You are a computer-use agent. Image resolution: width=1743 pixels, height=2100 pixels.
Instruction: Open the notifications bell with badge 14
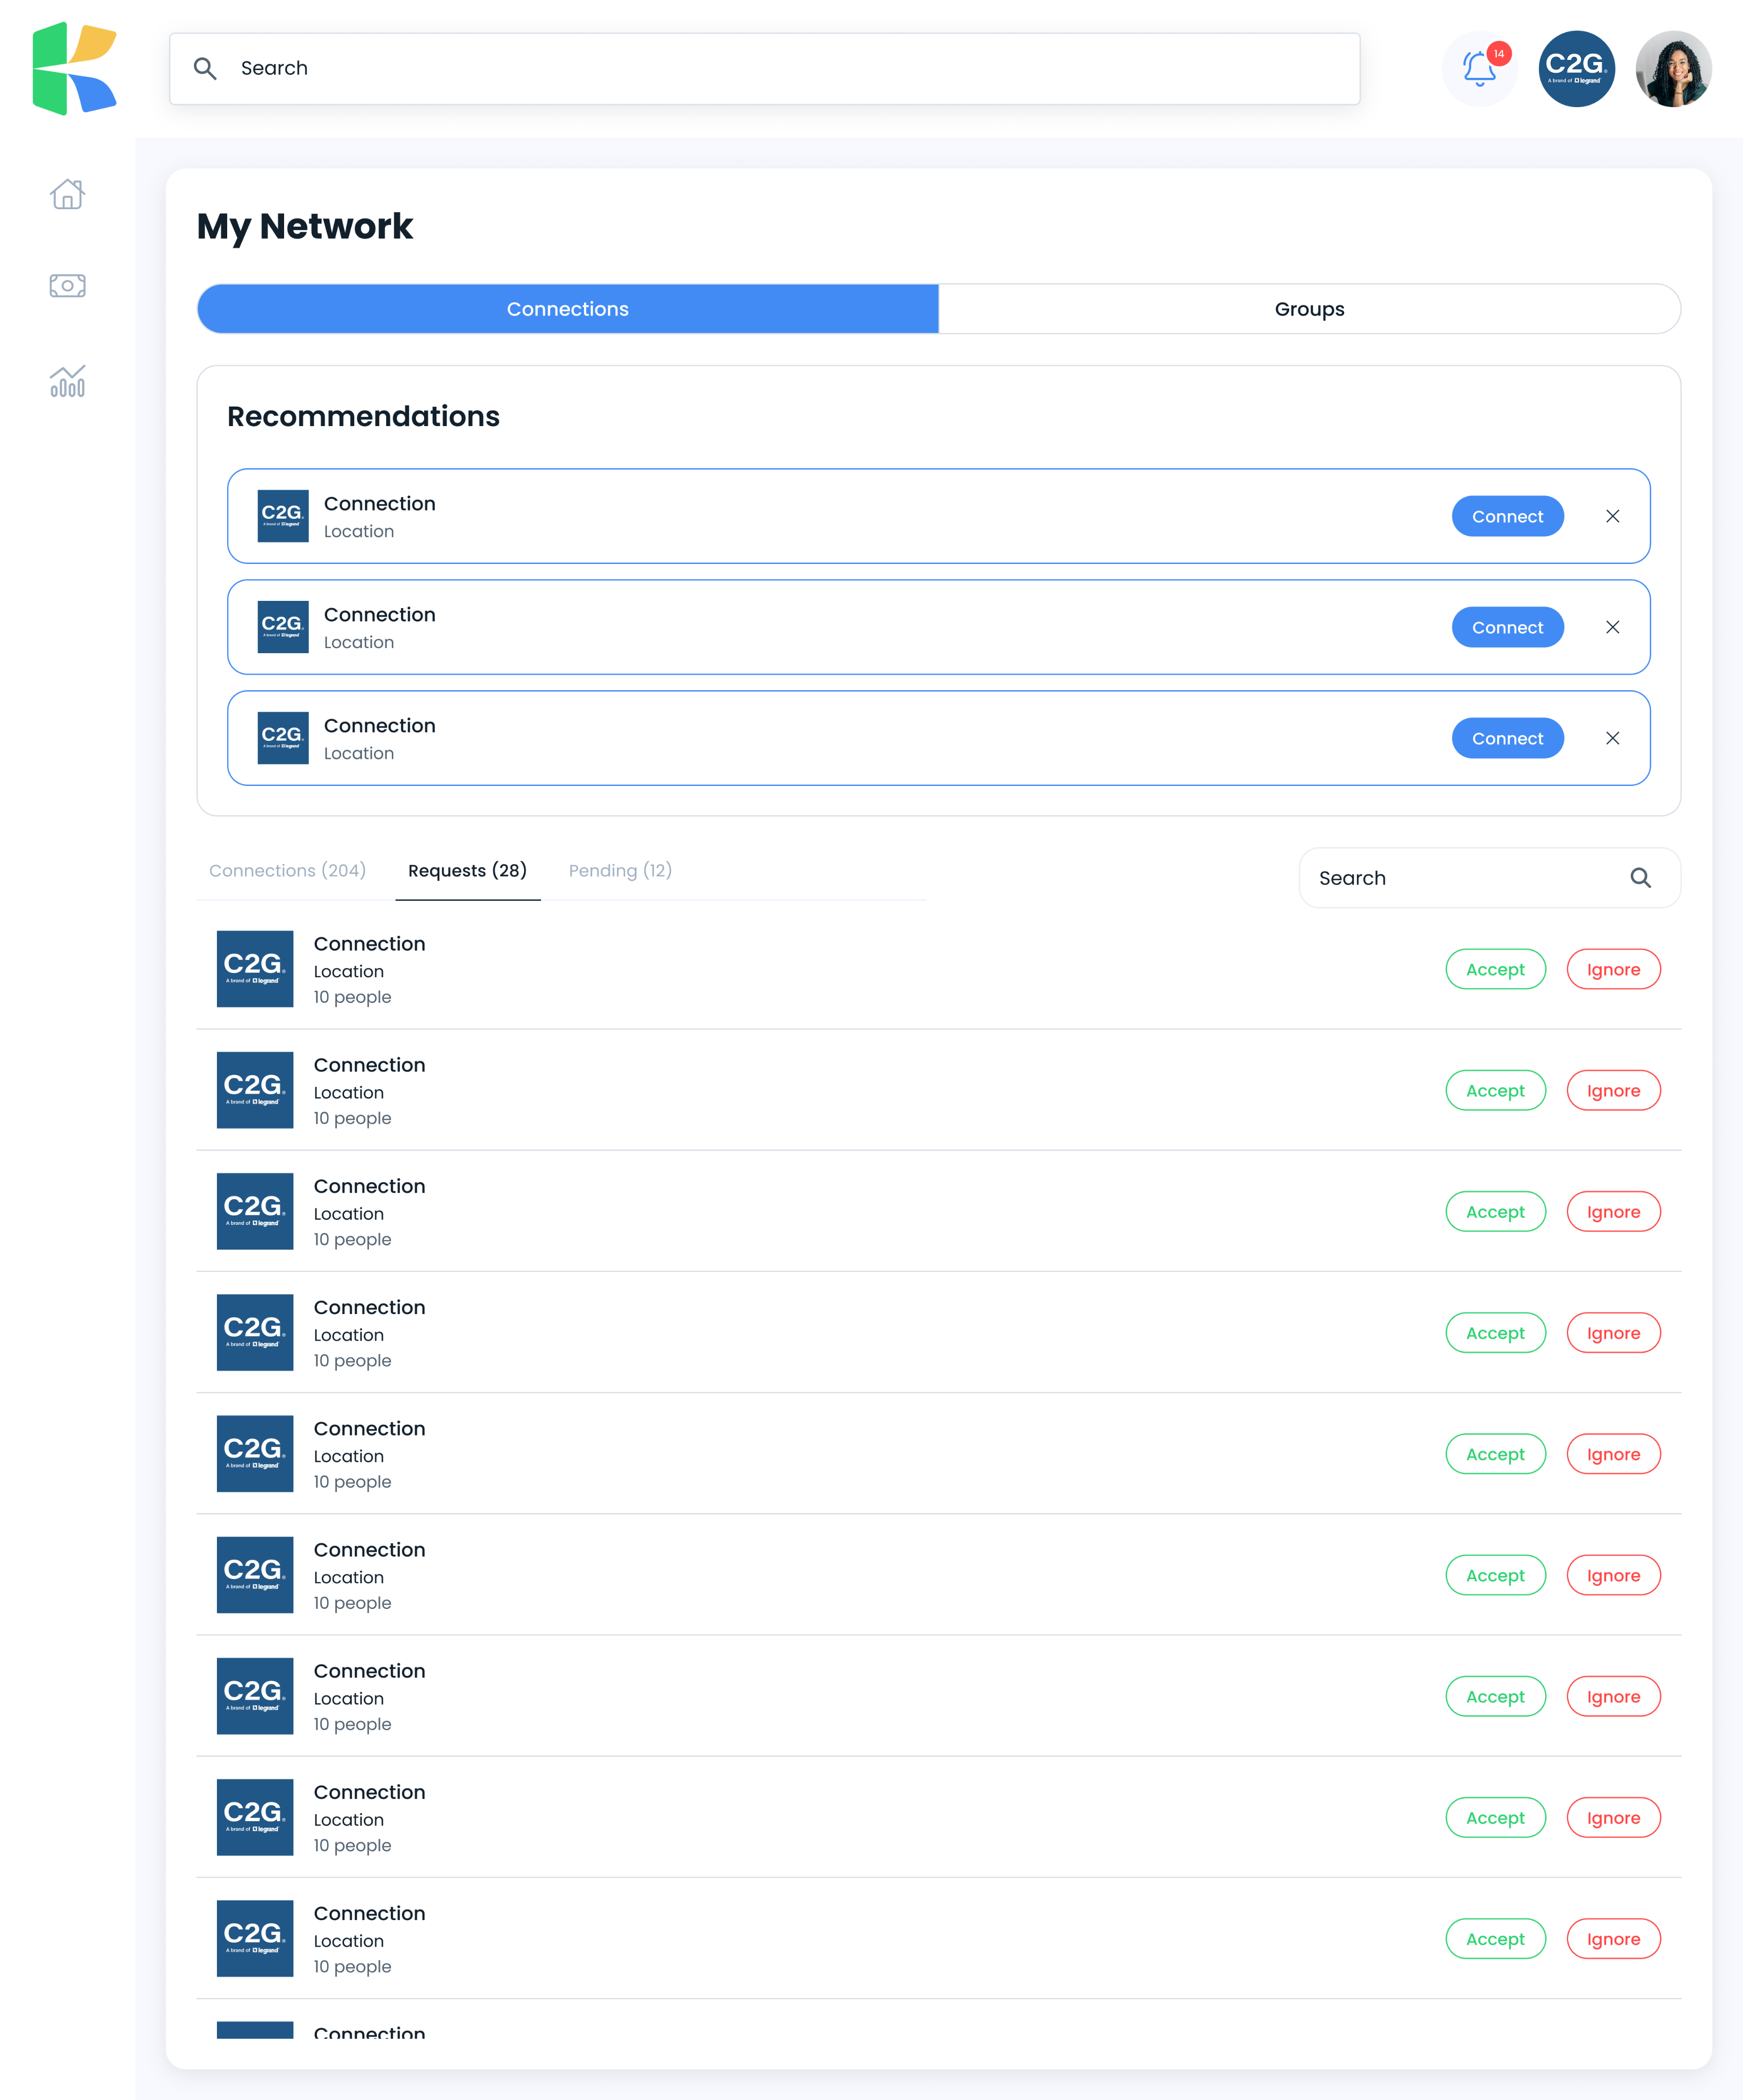(x=1480, y=68)
